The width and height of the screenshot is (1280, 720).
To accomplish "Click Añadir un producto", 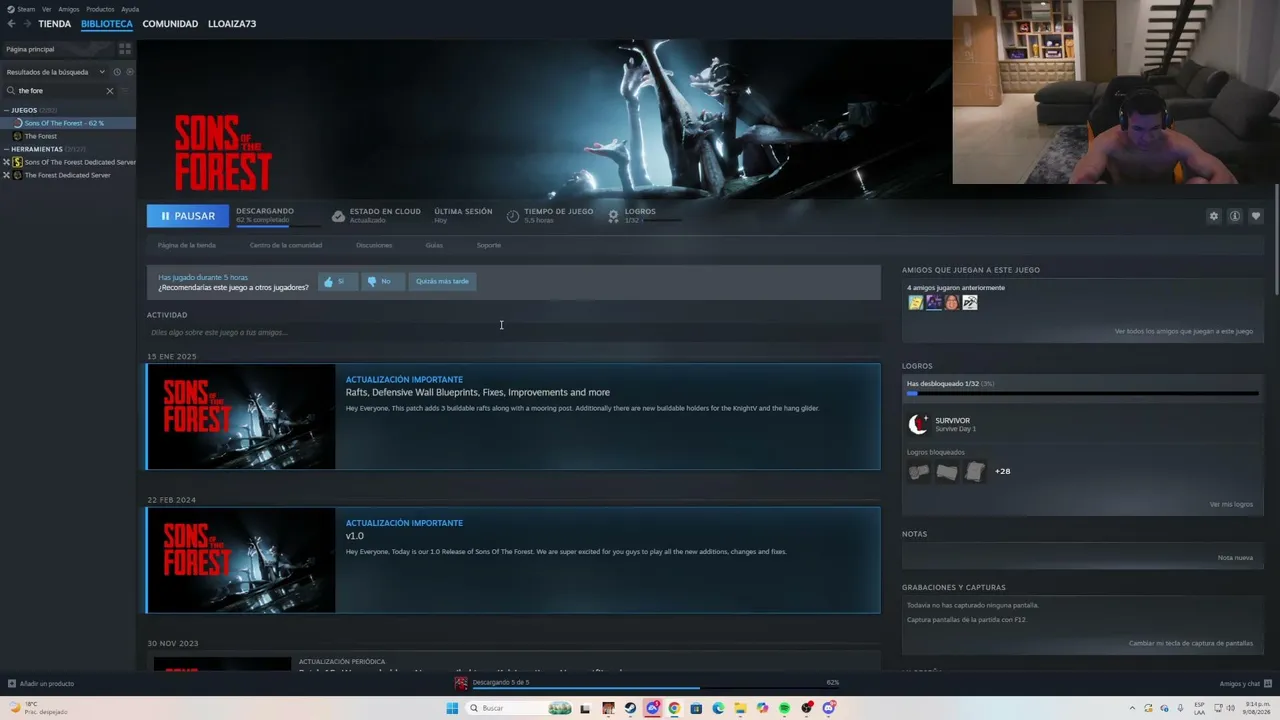I will pyautogui.click(x=41, y=684).
